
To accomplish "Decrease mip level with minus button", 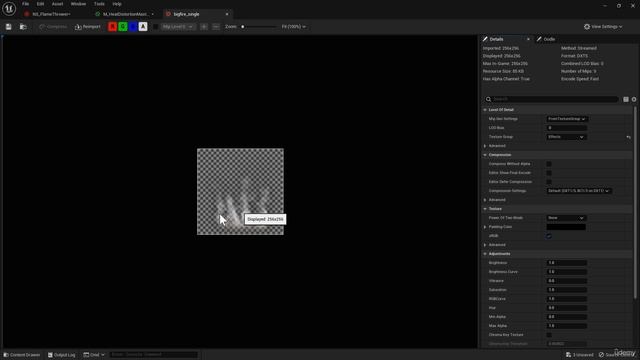I will click(216, 27).
